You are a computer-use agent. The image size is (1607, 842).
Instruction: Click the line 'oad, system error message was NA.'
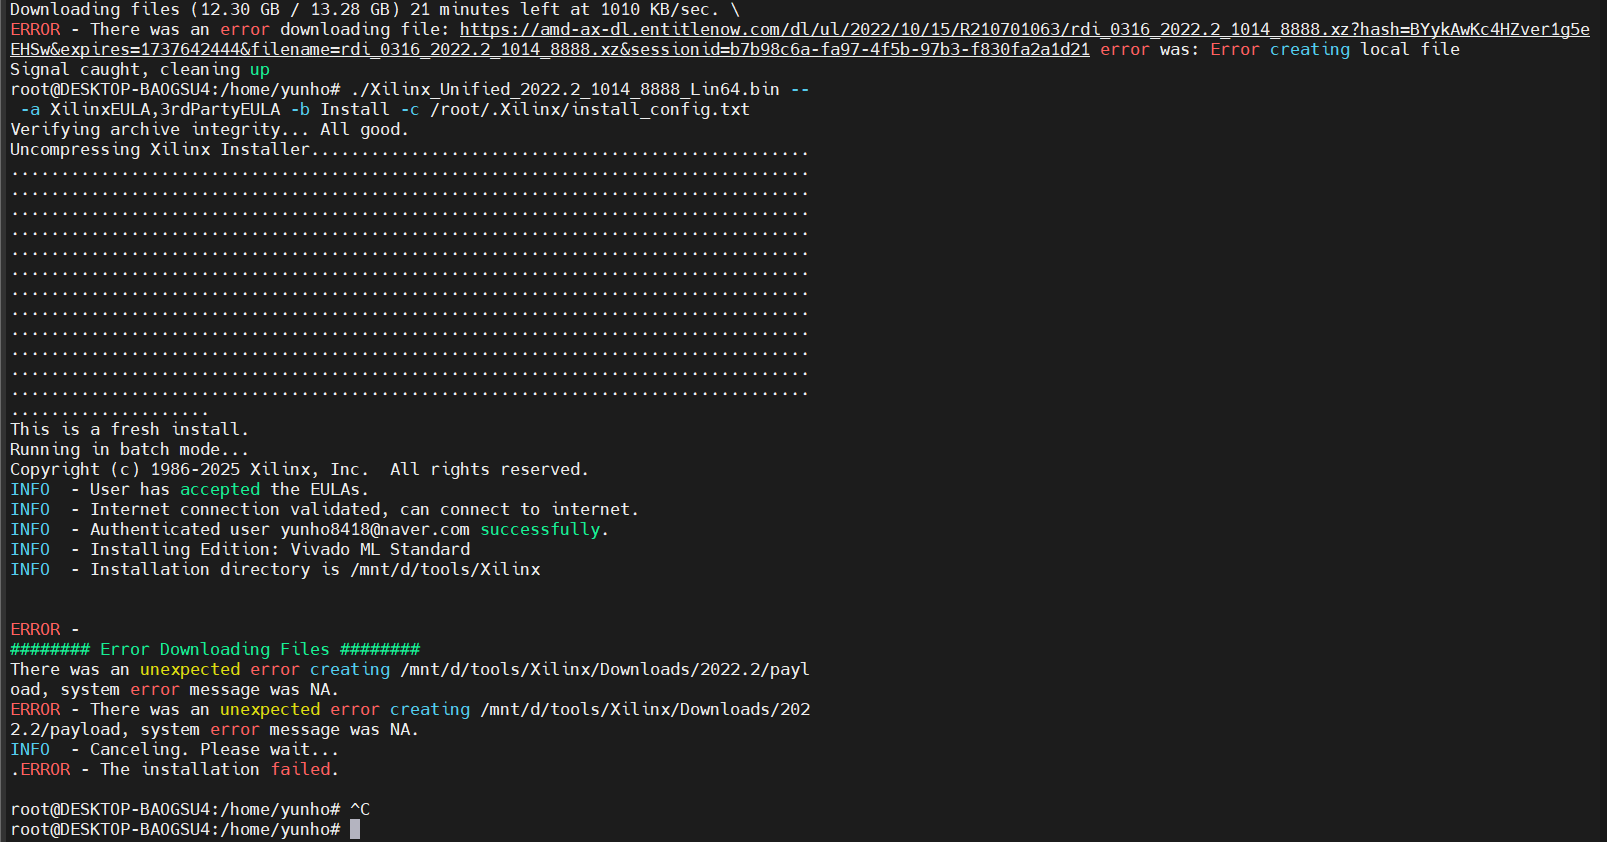[175, 689]
